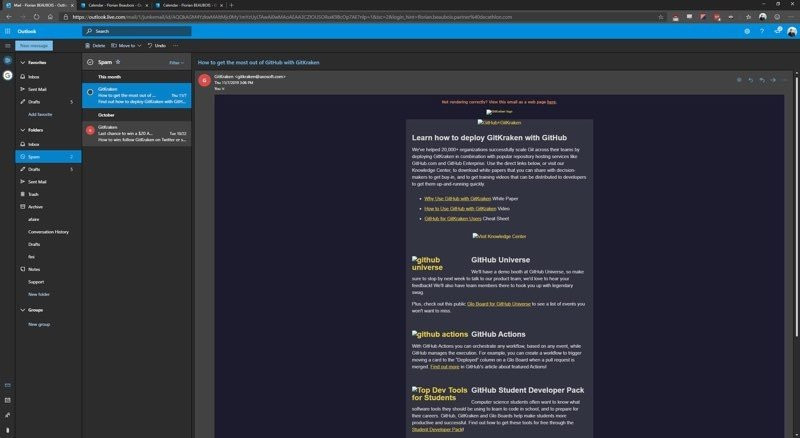Image resolution: width=800 pixels, height=438 pixels.
Task: Toggle the hamburger navigation pane button
Action: tap(8, 46)
